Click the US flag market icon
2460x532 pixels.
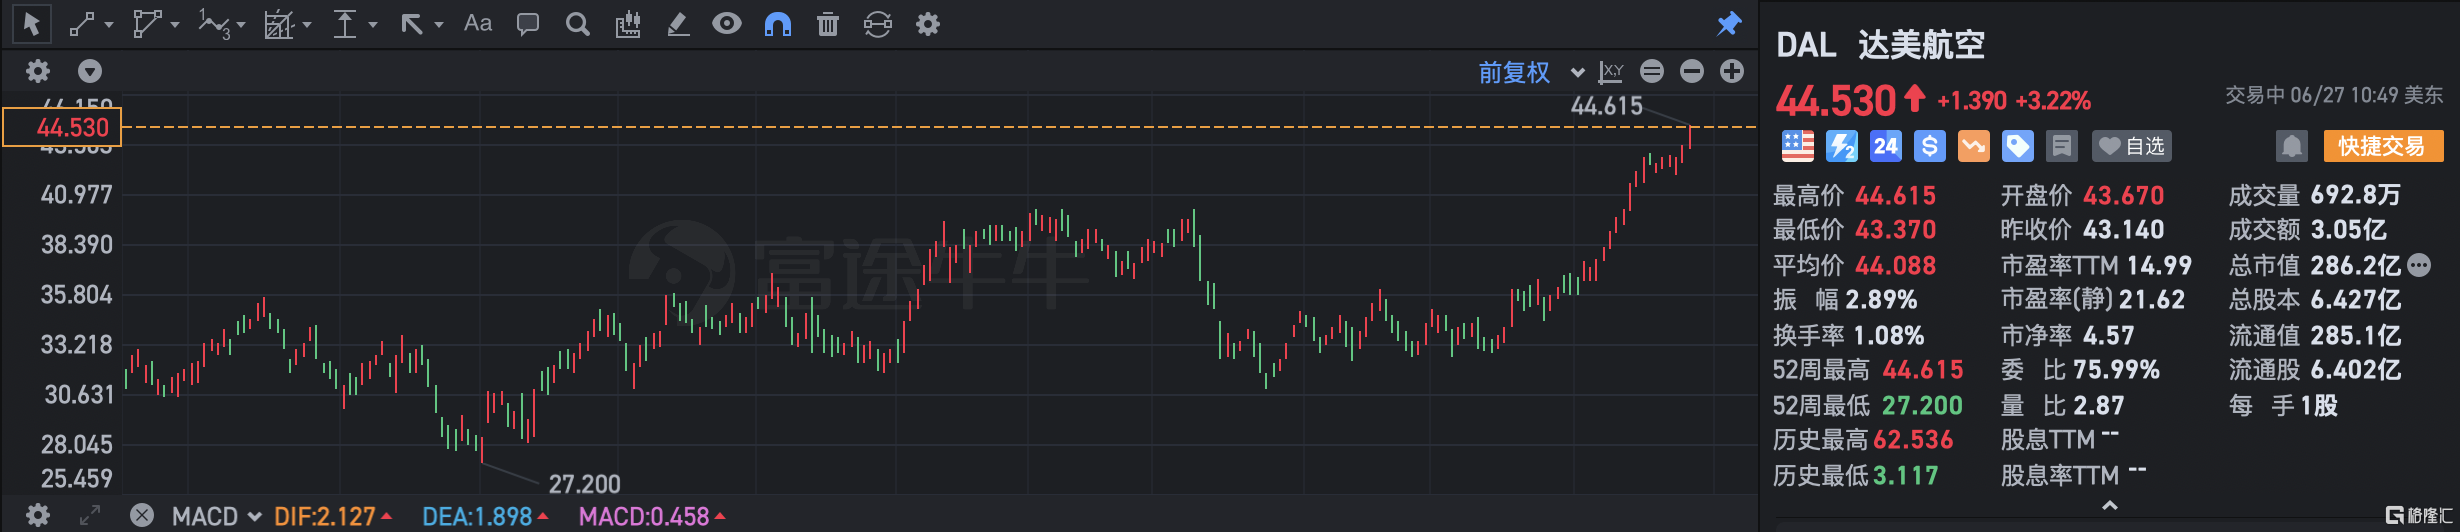1797,146
